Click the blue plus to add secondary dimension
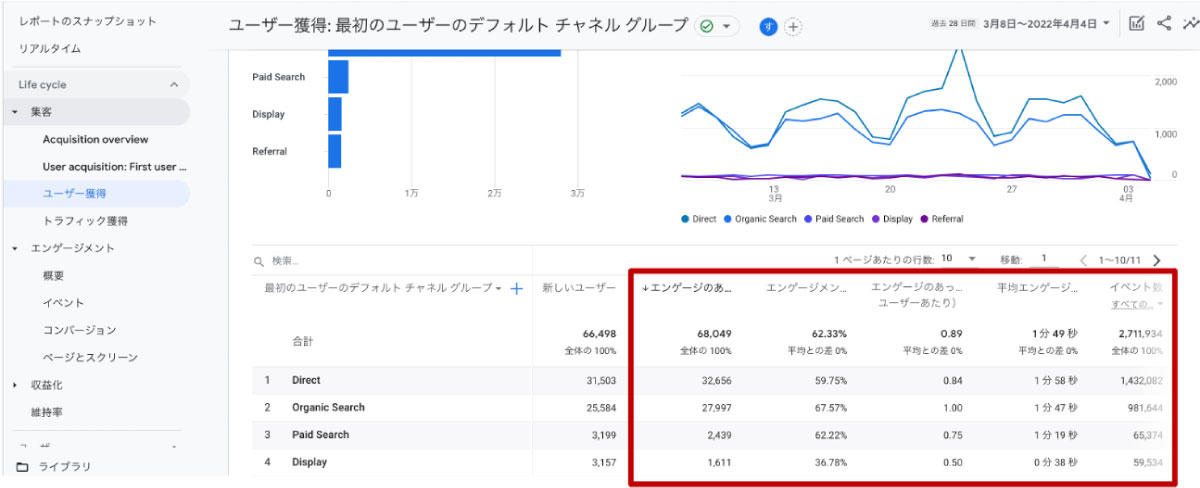The image size is (1200, 488). coord(517,288)
